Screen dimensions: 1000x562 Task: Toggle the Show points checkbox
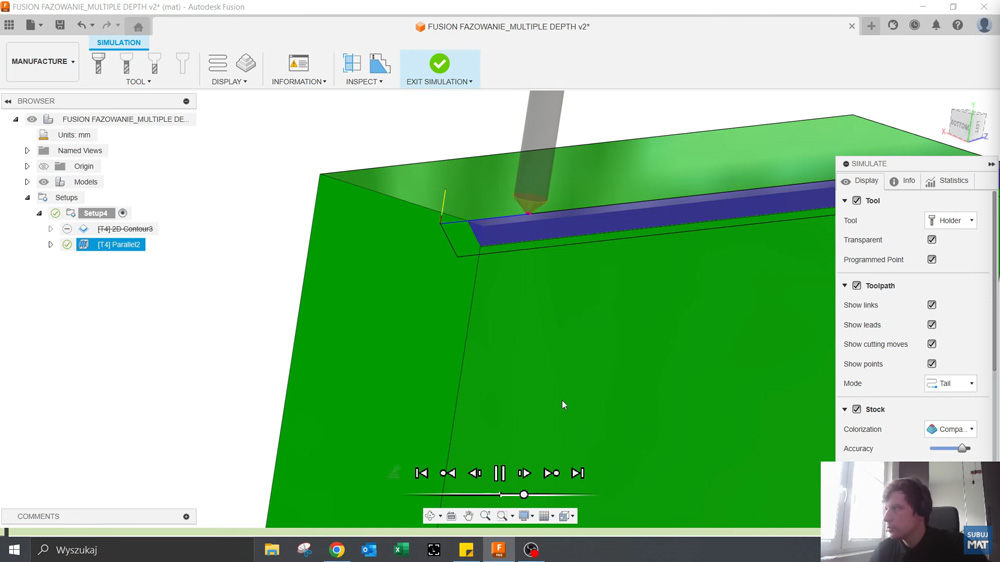click(932, 364)
